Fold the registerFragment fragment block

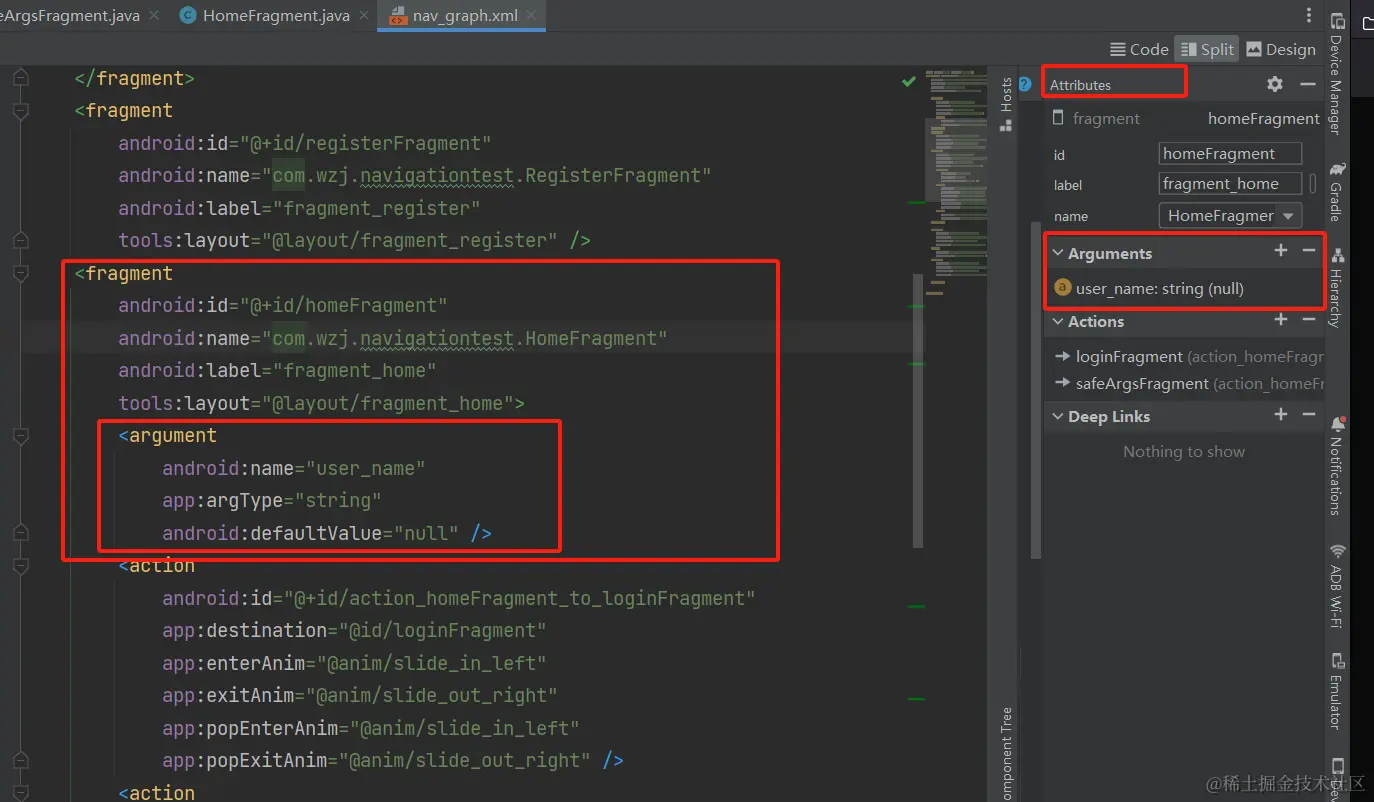(x=20, y=110)
